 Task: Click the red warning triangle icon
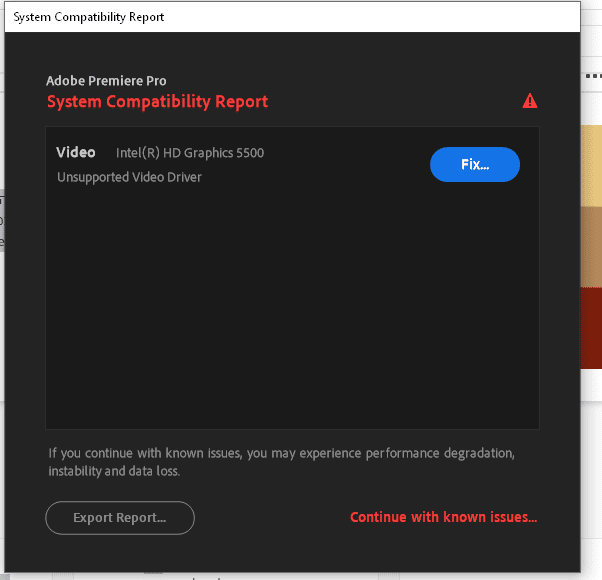530,101
